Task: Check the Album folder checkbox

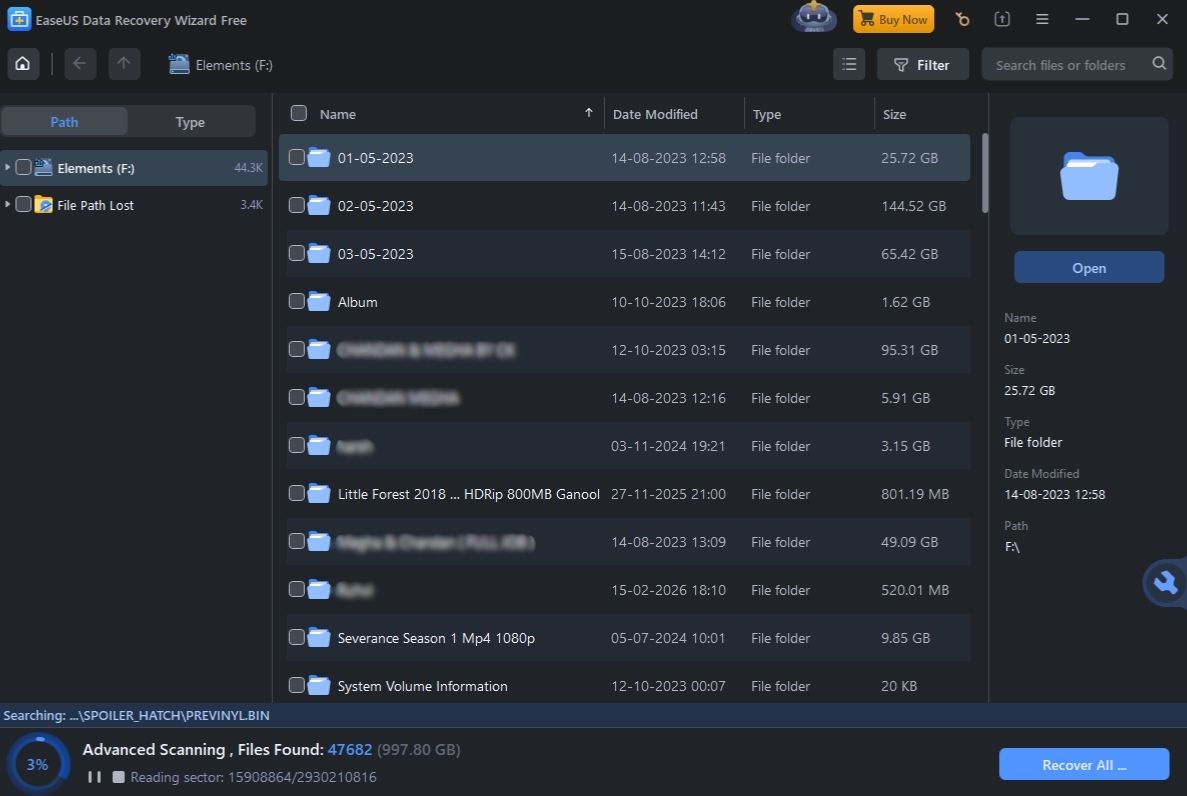Action: (297, 301)
